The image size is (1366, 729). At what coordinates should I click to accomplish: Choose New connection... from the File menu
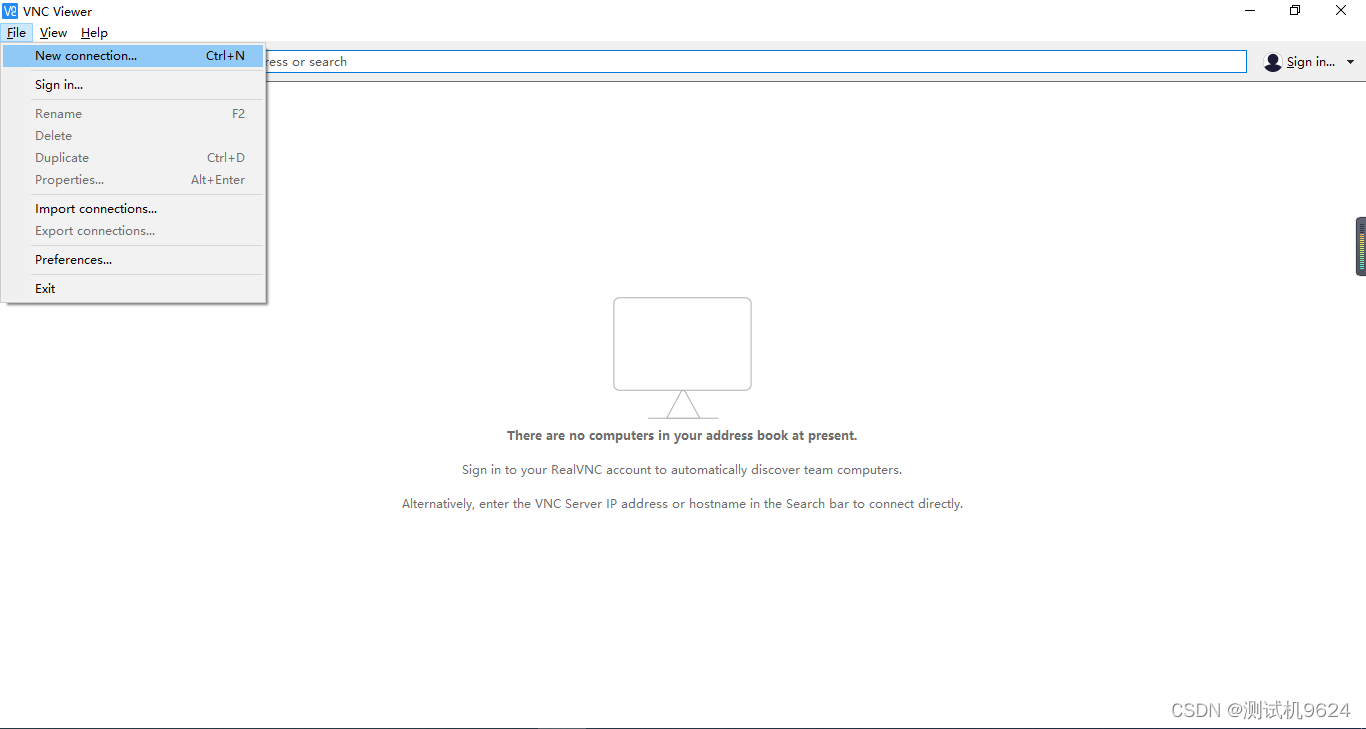coord(133,56)
